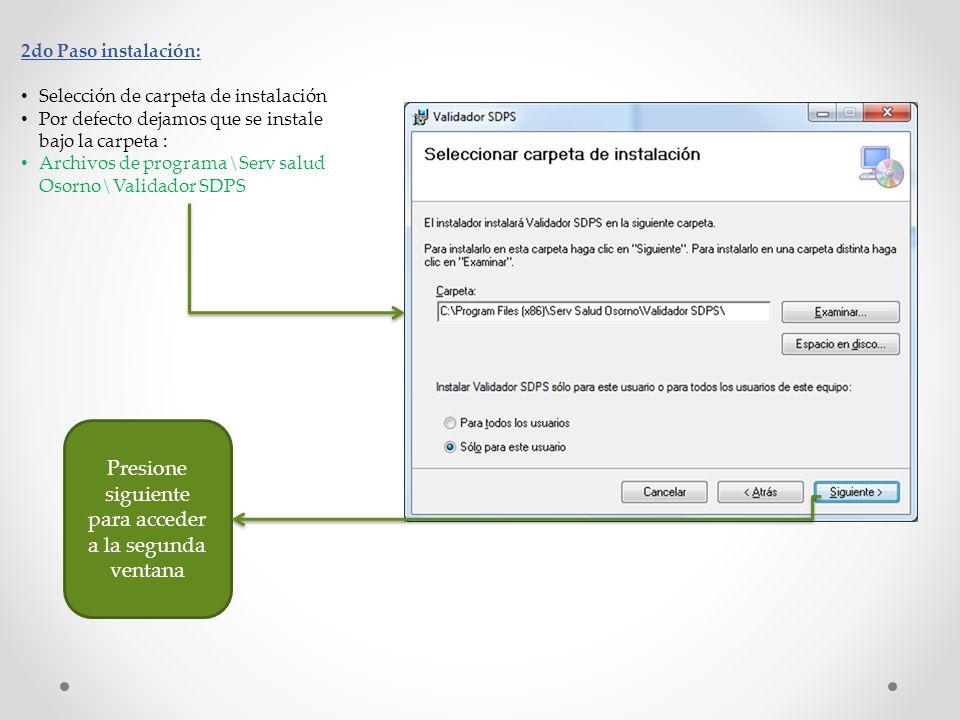Click the computer and disc installer icon
The image size is (960, 720).
coord(881,167)
